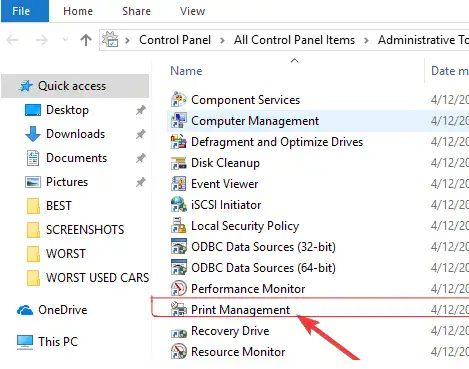Image resolution: width=469 pixels, height=369 pixels.
Task: Open the OneDrive cloud icon
Action: click(25, 310)
